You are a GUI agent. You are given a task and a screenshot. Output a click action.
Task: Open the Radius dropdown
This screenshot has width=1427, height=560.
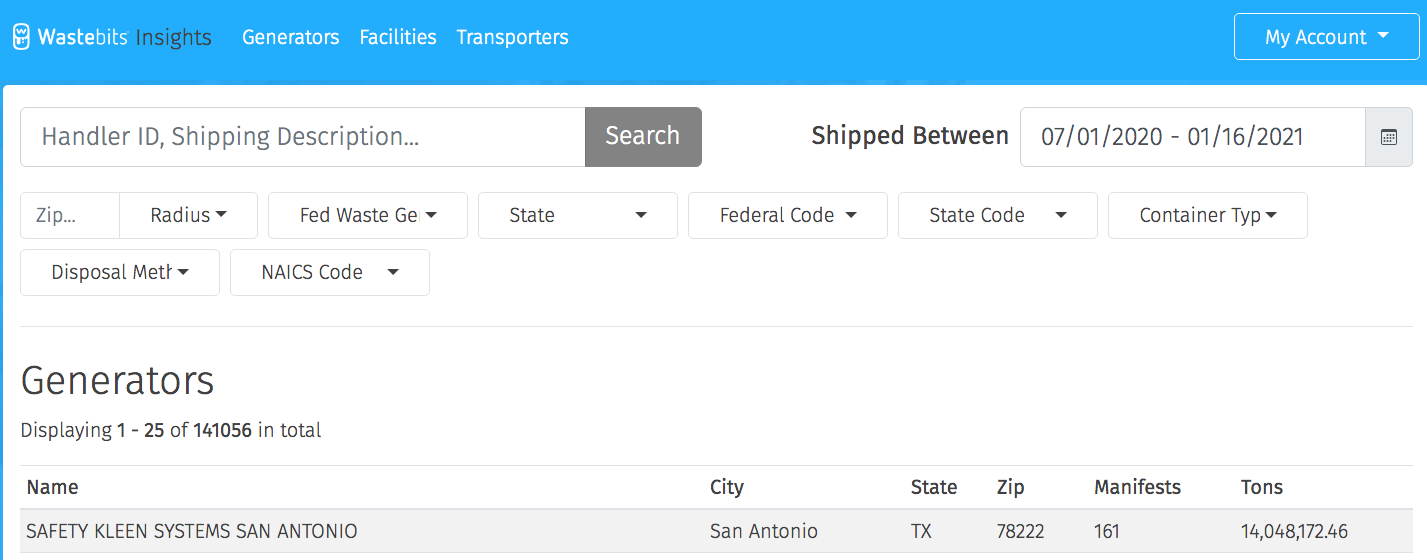click(x=189, y=215)
